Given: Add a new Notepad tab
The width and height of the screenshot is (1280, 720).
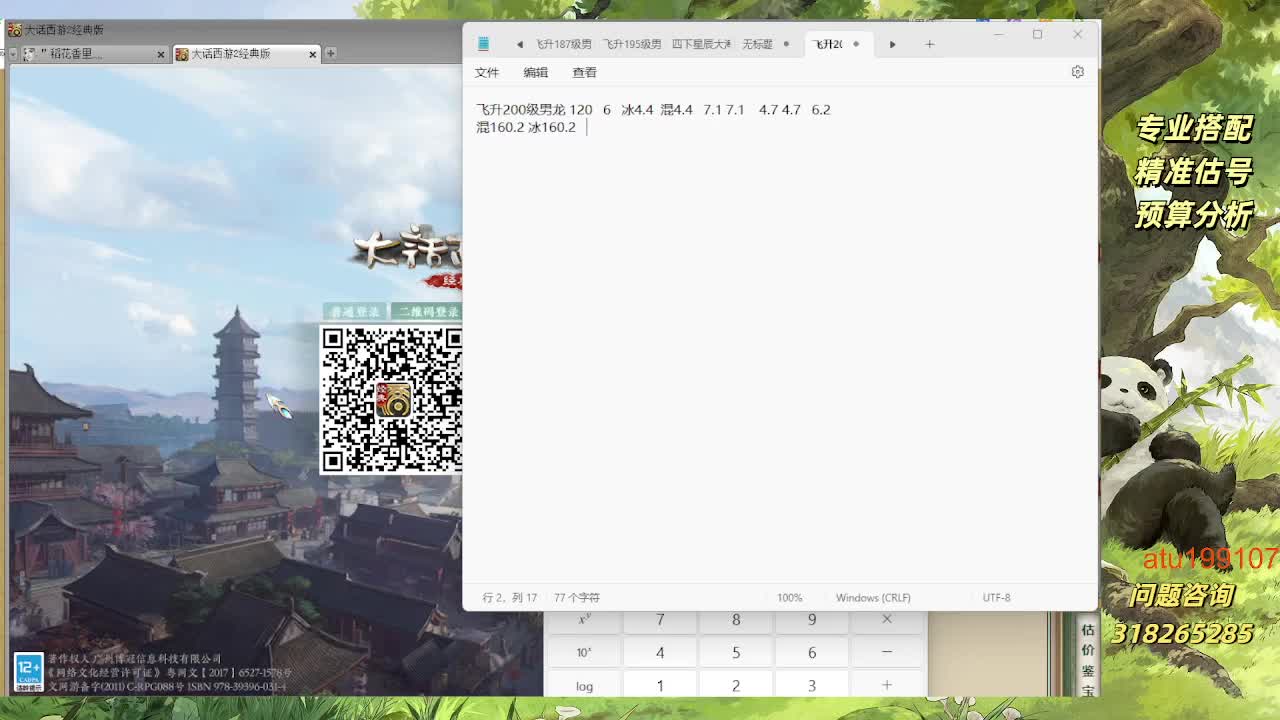Looking at the screenshot, I should click(x=929, y=44).
